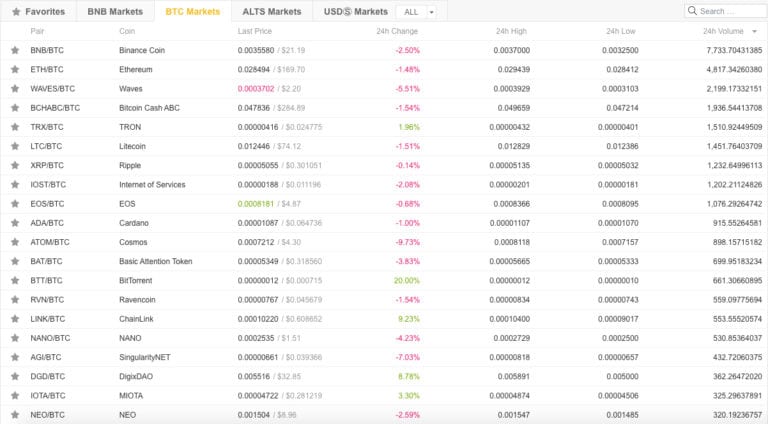
Task: Favorite the LTC/BTC pair
Action: click(x=15, y=146)
